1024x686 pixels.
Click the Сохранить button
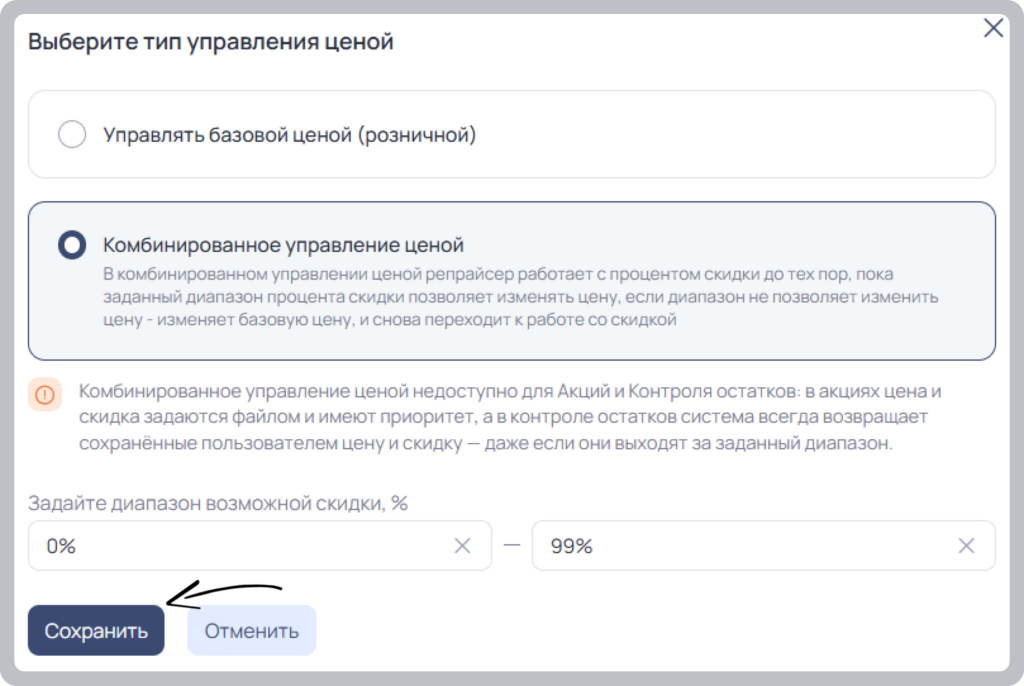point(96,630)
